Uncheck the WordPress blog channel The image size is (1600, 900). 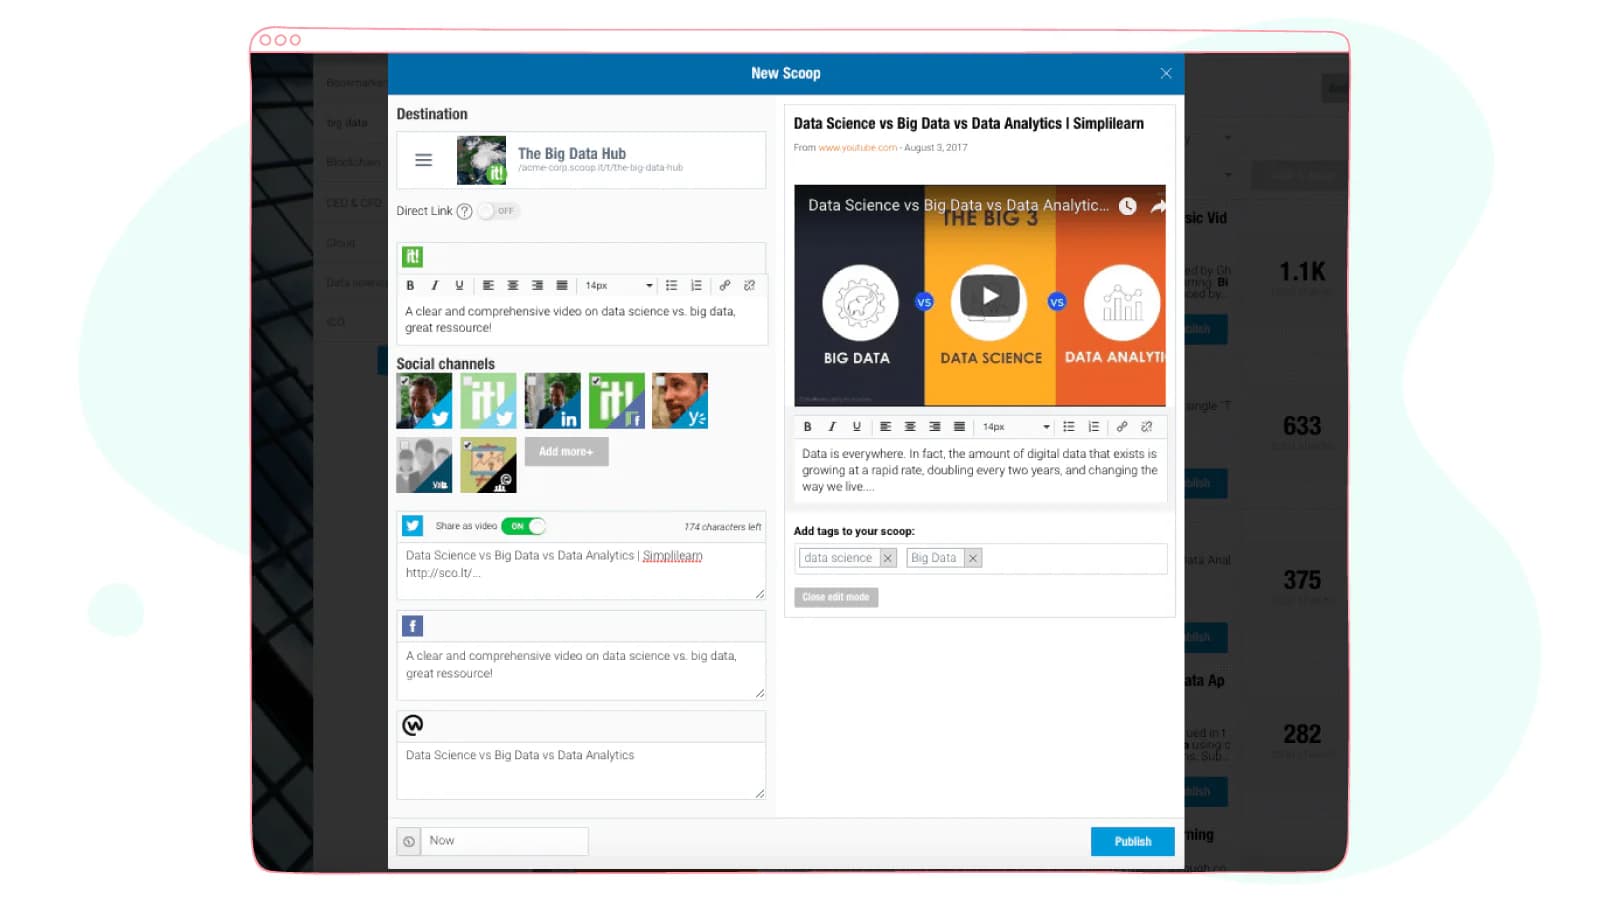click(488, 465)
